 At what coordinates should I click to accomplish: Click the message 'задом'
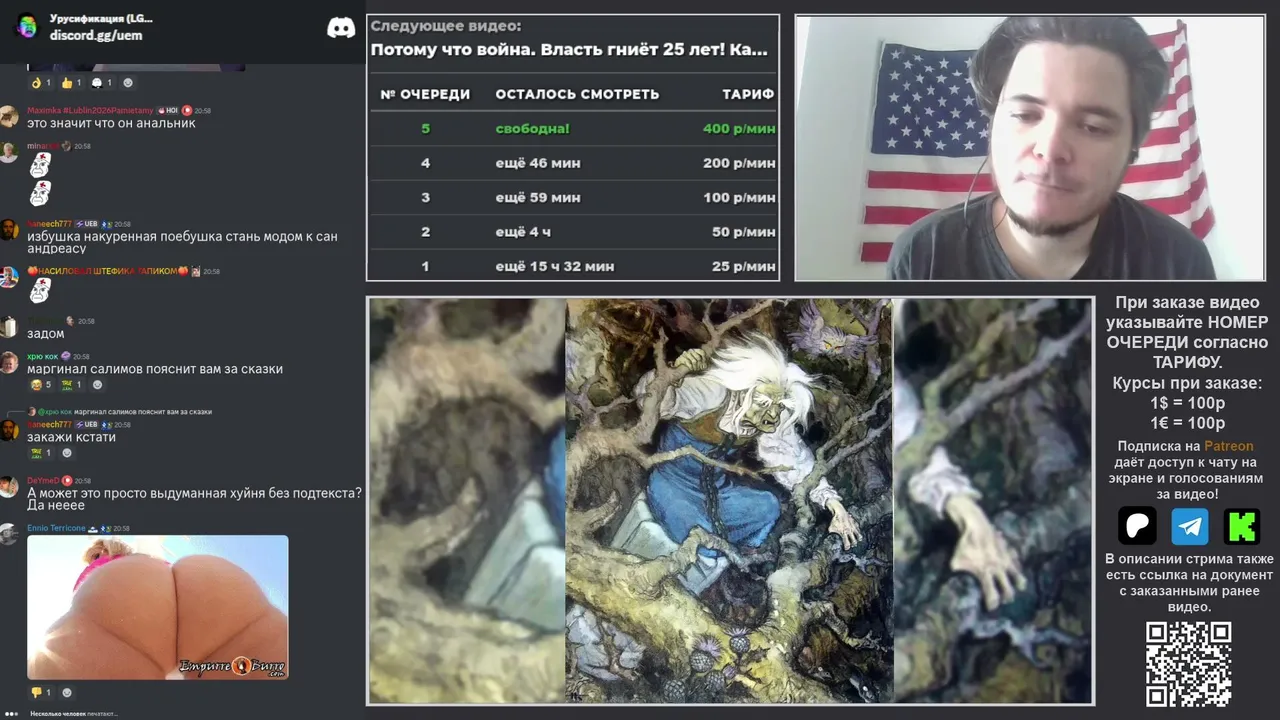(x=46, y=334)
